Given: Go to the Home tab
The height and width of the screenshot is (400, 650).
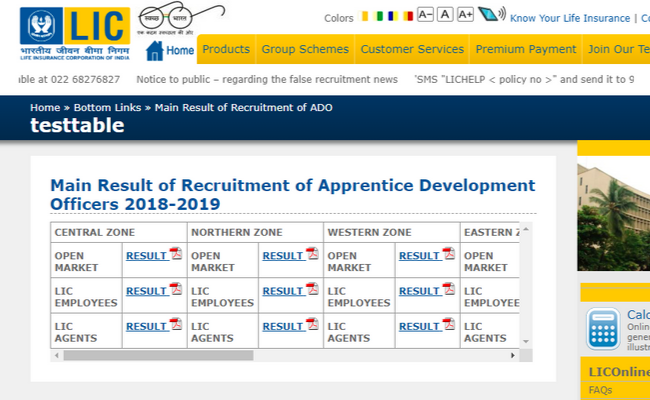Looking at the screenshot, I should click(x=170, y=49).
